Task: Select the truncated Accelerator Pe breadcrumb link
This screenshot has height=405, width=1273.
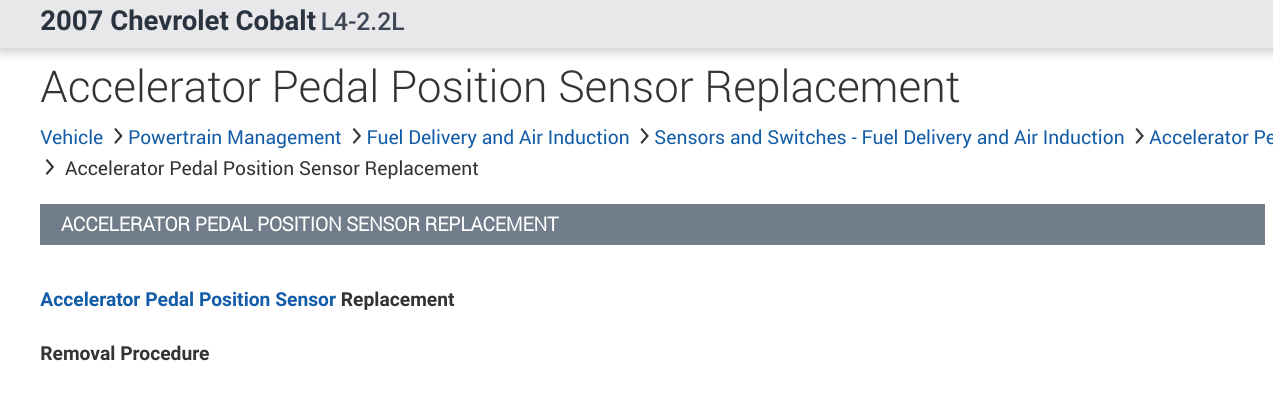Action: point(1210,138)
